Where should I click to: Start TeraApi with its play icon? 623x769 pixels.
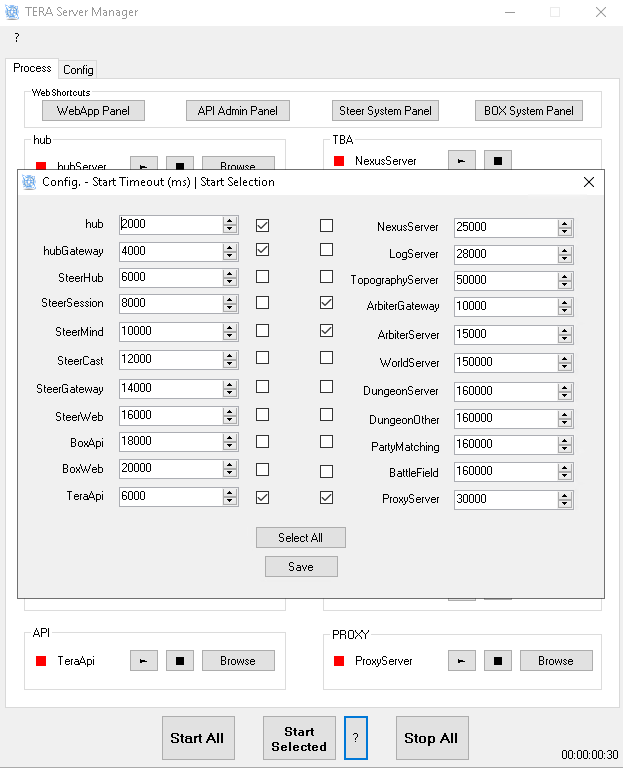(x=144, y=661)
